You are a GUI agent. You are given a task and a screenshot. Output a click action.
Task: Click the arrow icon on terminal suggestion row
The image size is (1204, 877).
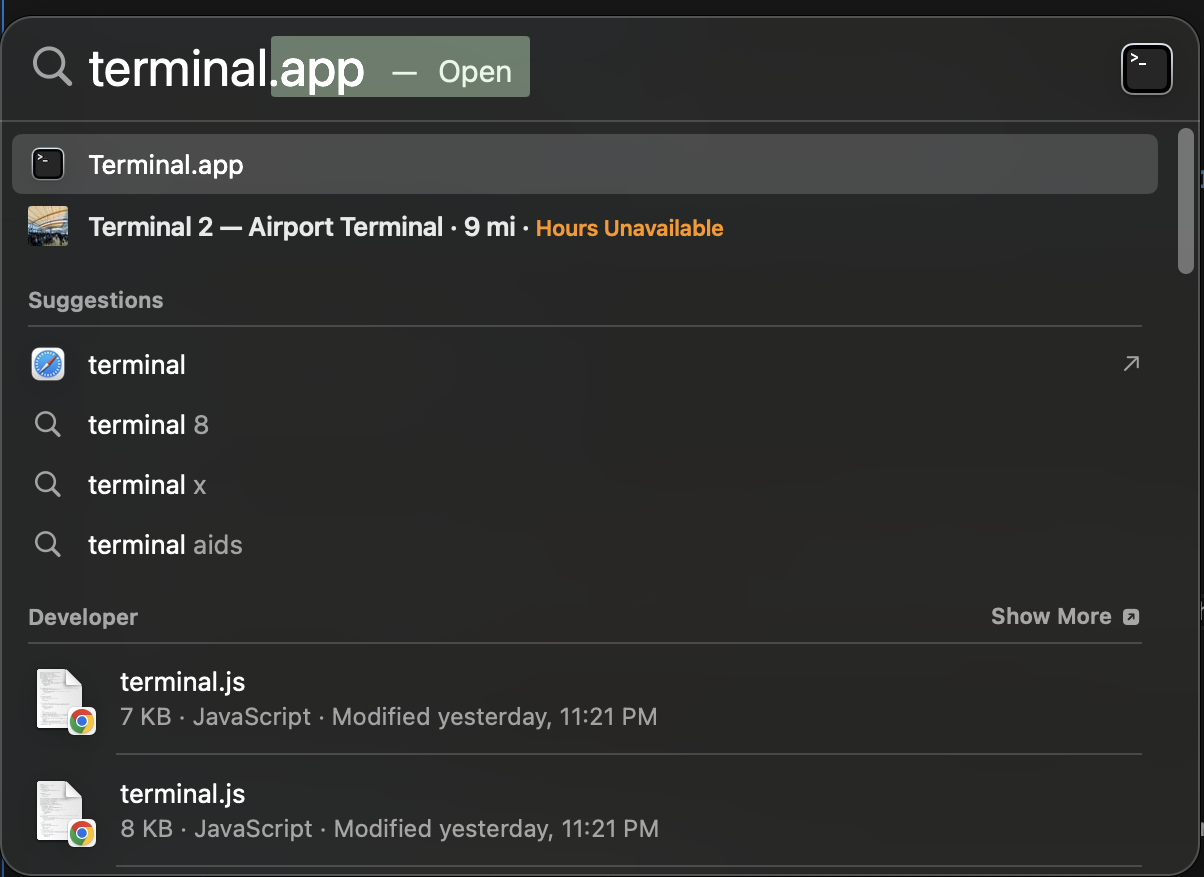coord(1131,364)
